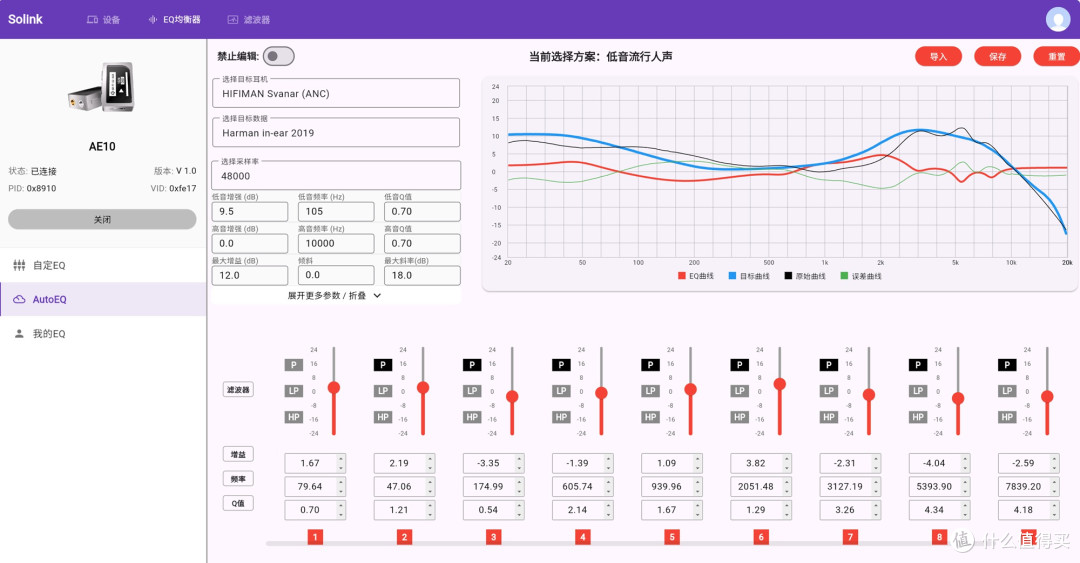1080x563 pixels.
Task: Select HP filter type for band 1
Action: (x=293, y=417)
